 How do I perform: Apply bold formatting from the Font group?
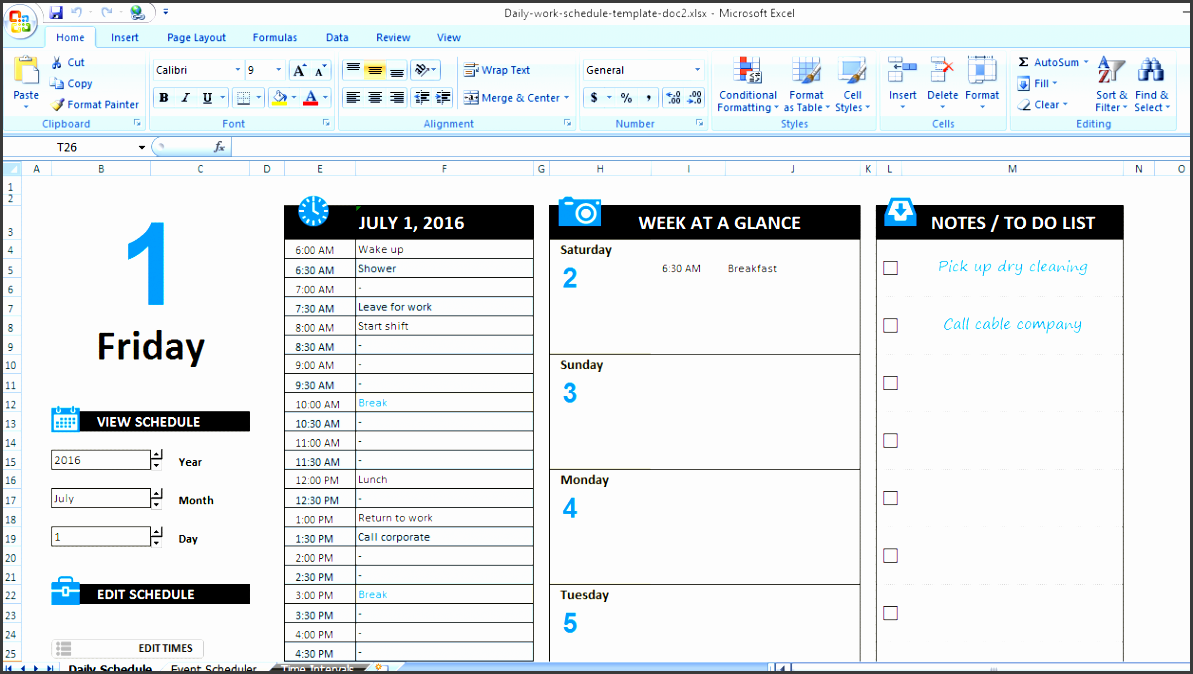[x=164, y=97]
